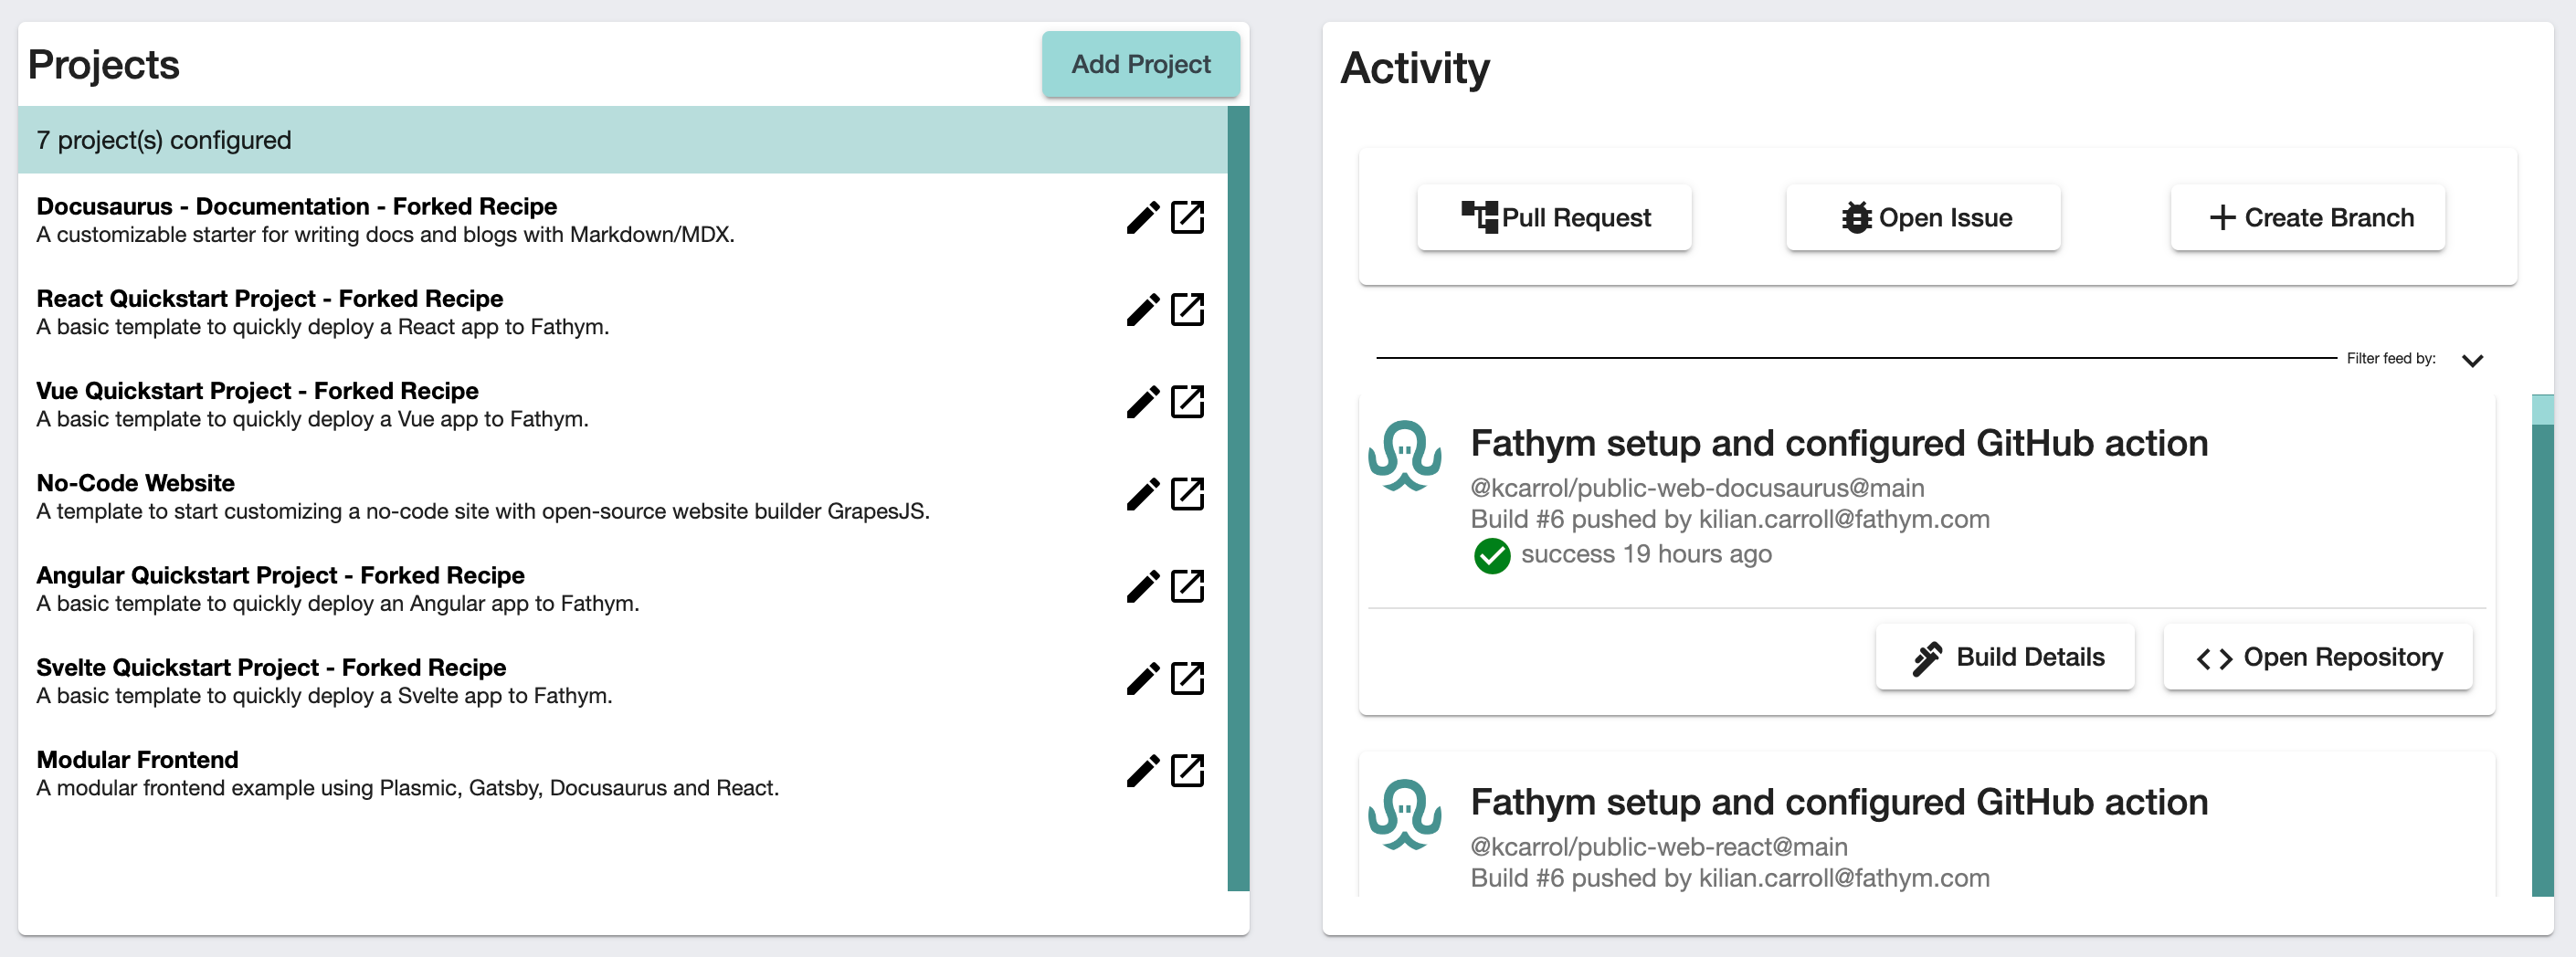Screen dimensions: 2576x957
Task: Select the No-Code Website project title
Action: (x=135, y=482)
